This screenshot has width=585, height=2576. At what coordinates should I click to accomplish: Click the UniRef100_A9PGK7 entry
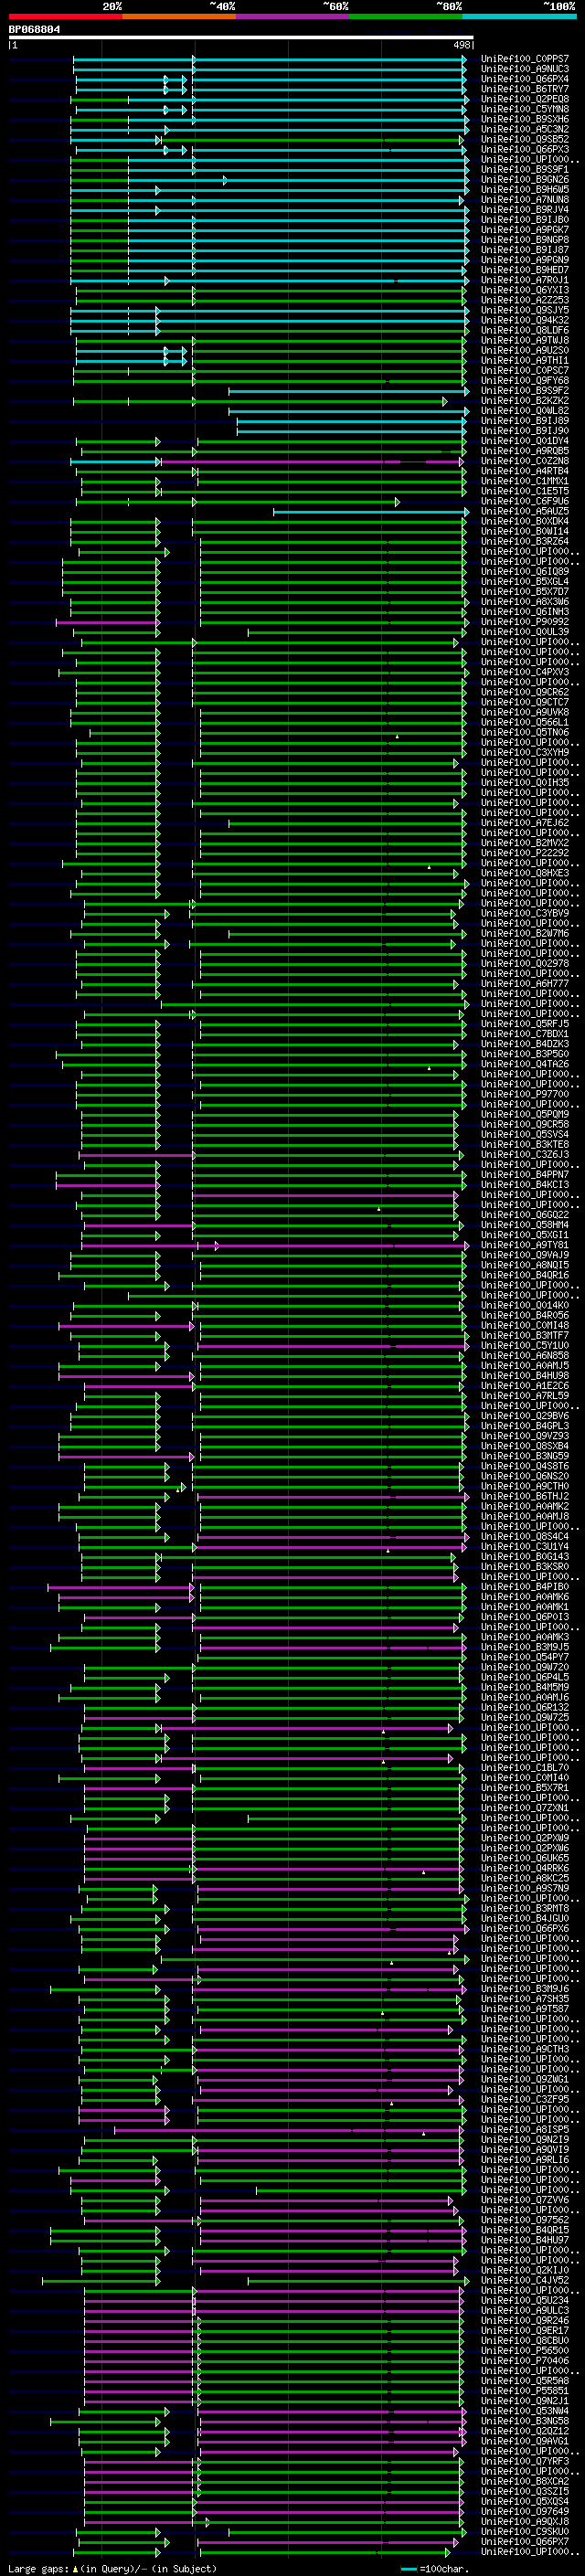click(525, 230)
